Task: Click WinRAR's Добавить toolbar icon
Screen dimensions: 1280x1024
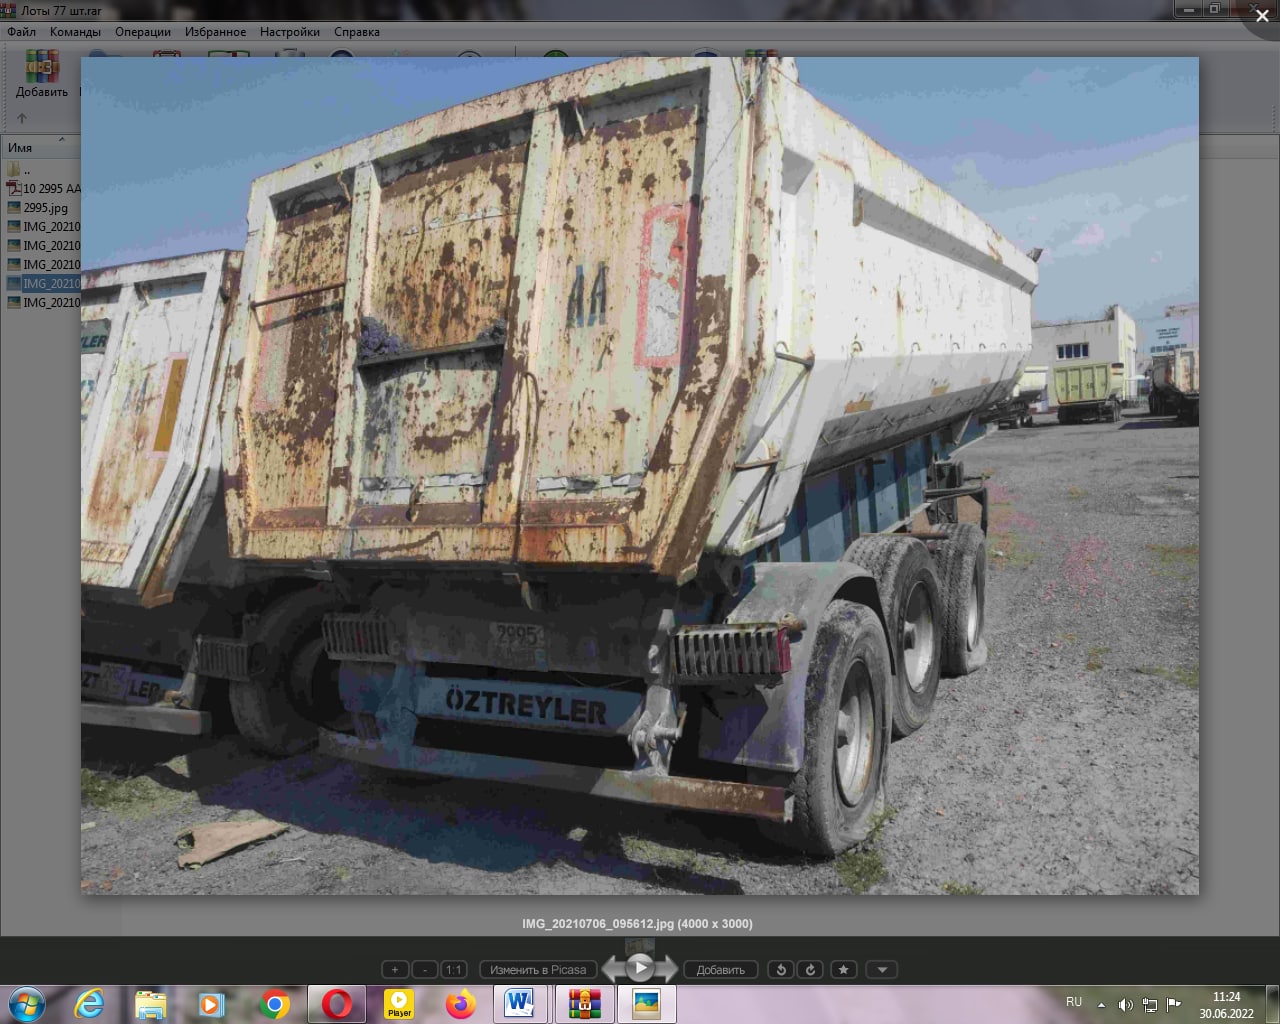Action: 42,74
